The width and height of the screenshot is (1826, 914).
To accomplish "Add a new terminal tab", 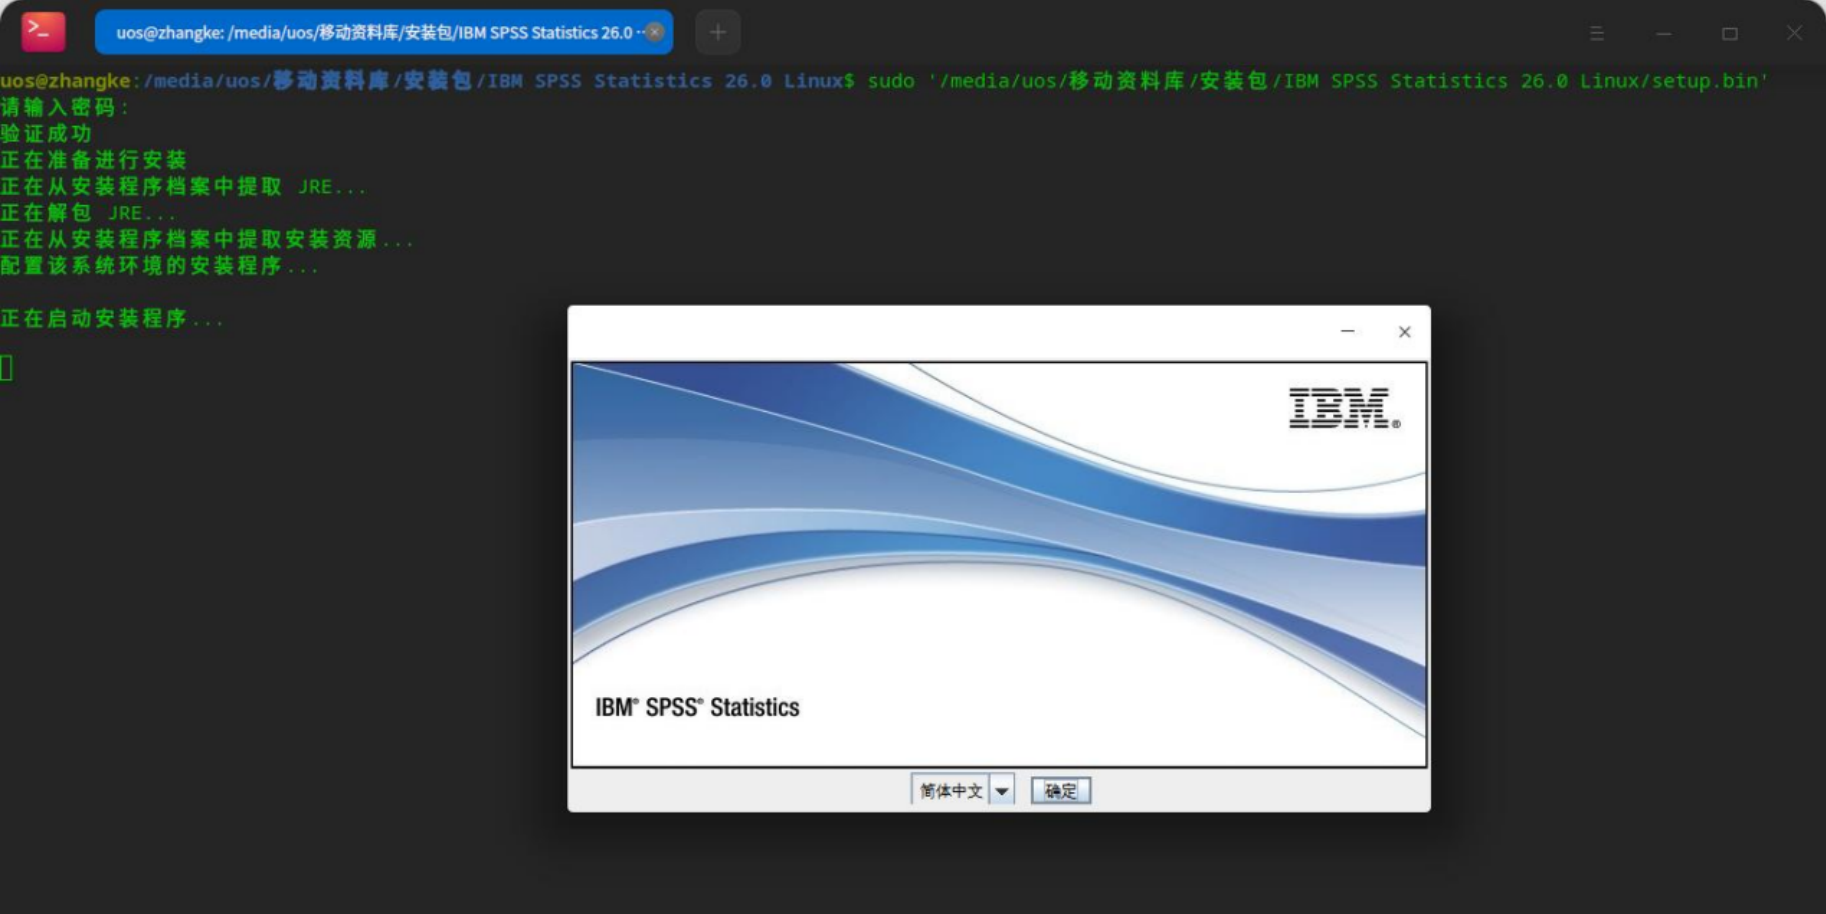I will tap(718, 32).
